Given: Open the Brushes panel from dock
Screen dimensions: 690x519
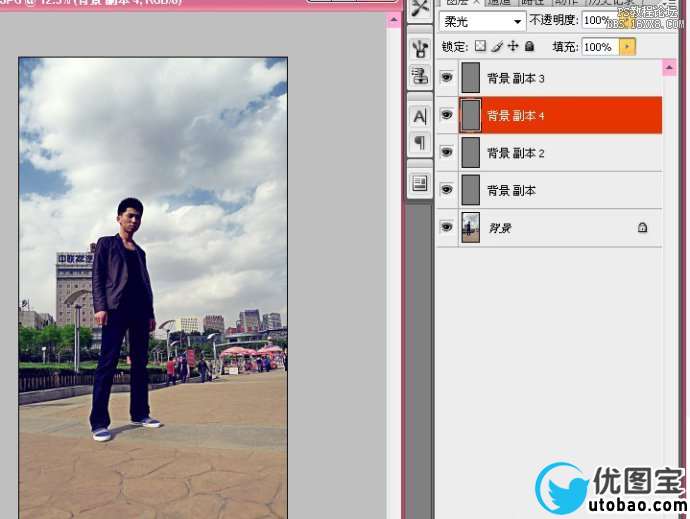Looking at the screenshot, I should [420, 49].
